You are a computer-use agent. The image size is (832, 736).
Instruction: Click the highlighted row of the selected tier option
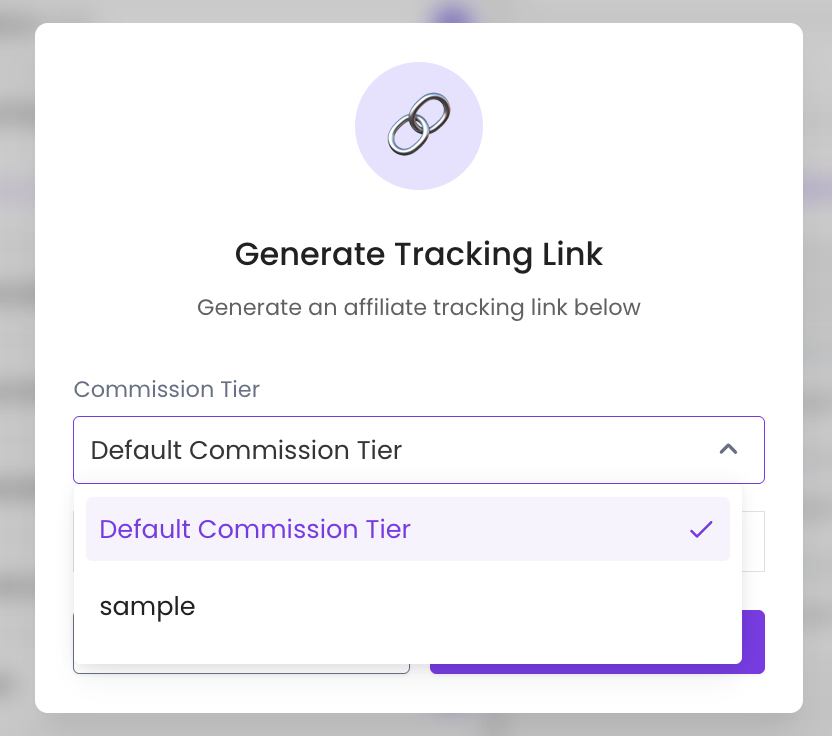[408, 529]
